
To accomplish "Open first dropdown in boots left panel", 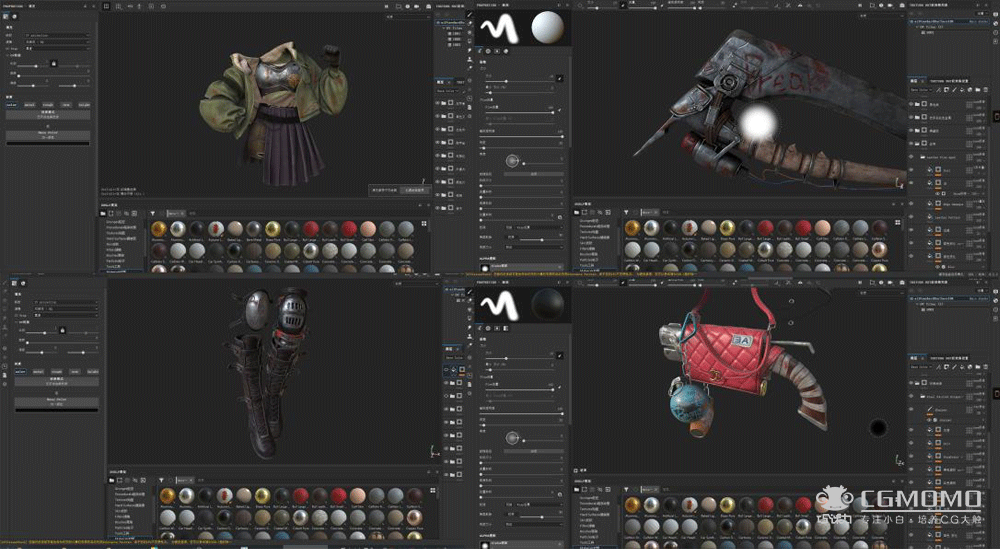I will pos(66,302).
